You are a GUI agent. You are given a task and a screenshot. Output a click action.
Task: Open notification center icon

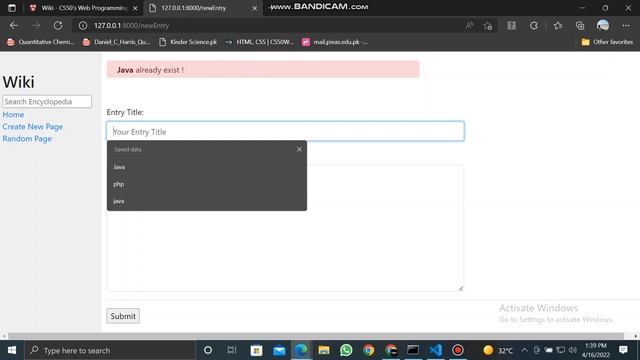pyautogui.click(x=623, y=350)
